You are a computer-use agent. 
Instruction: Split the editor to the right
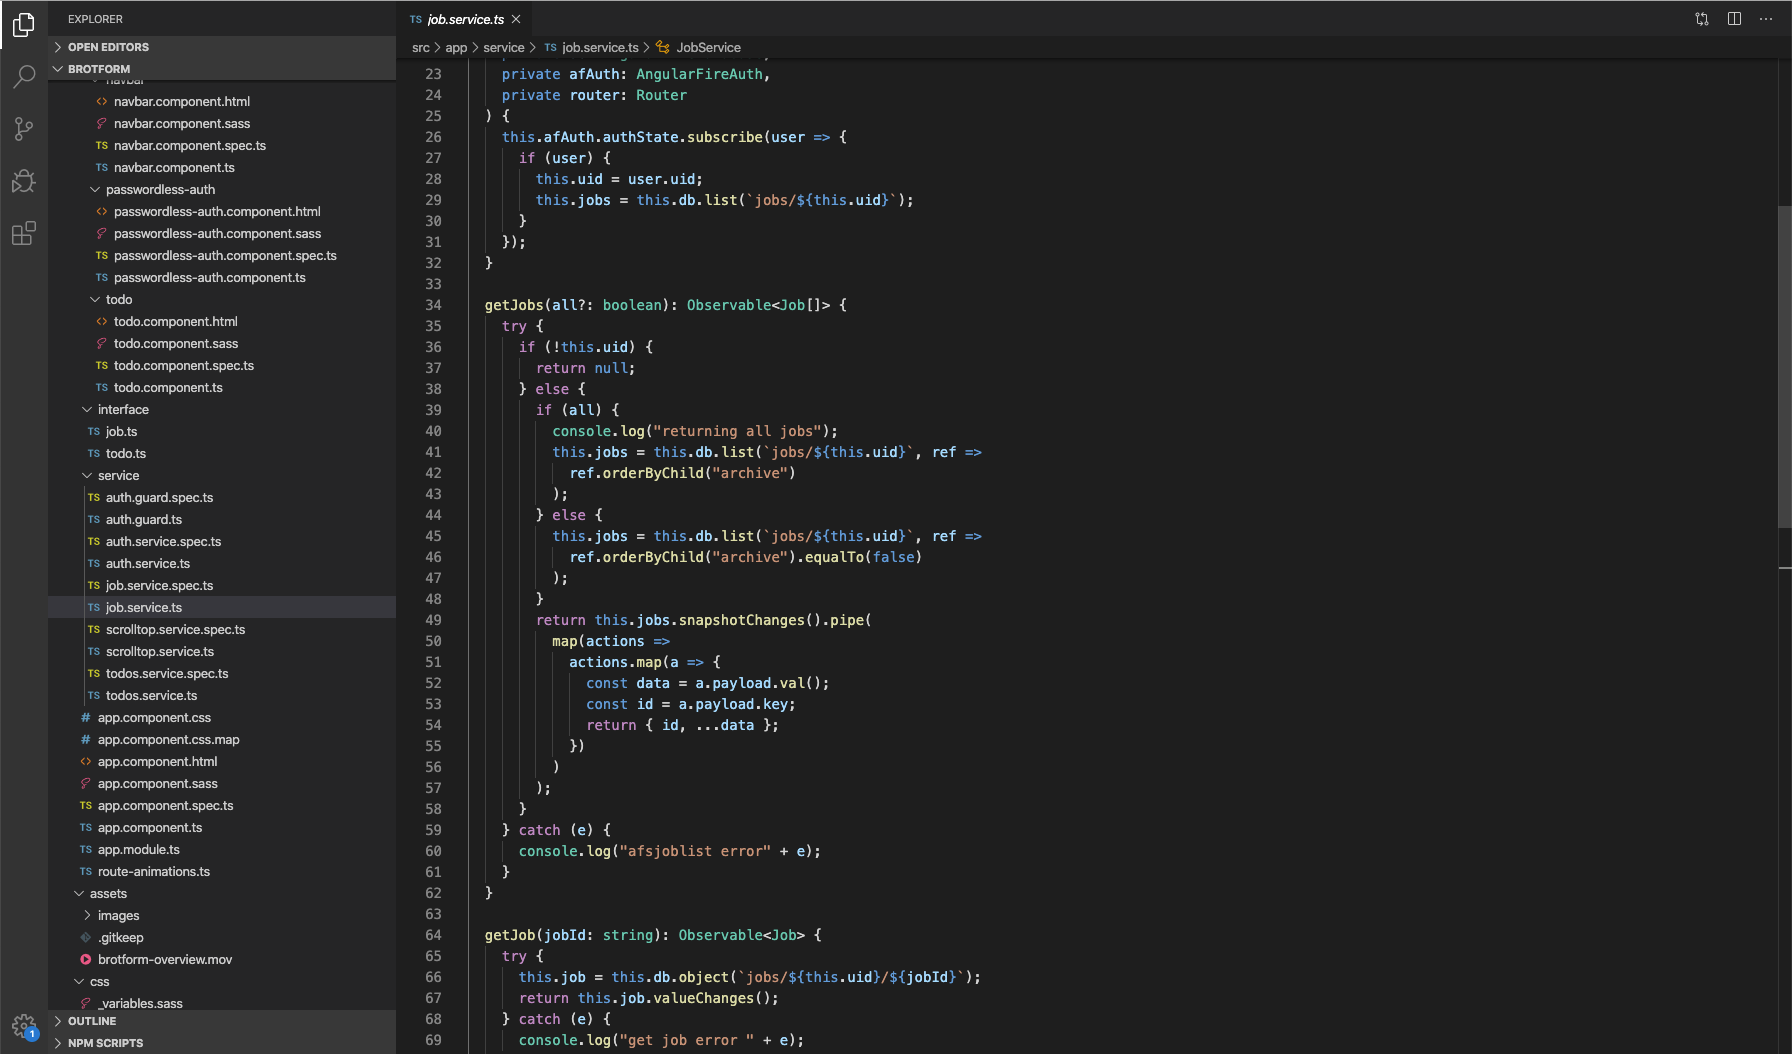click(1734, 19)
